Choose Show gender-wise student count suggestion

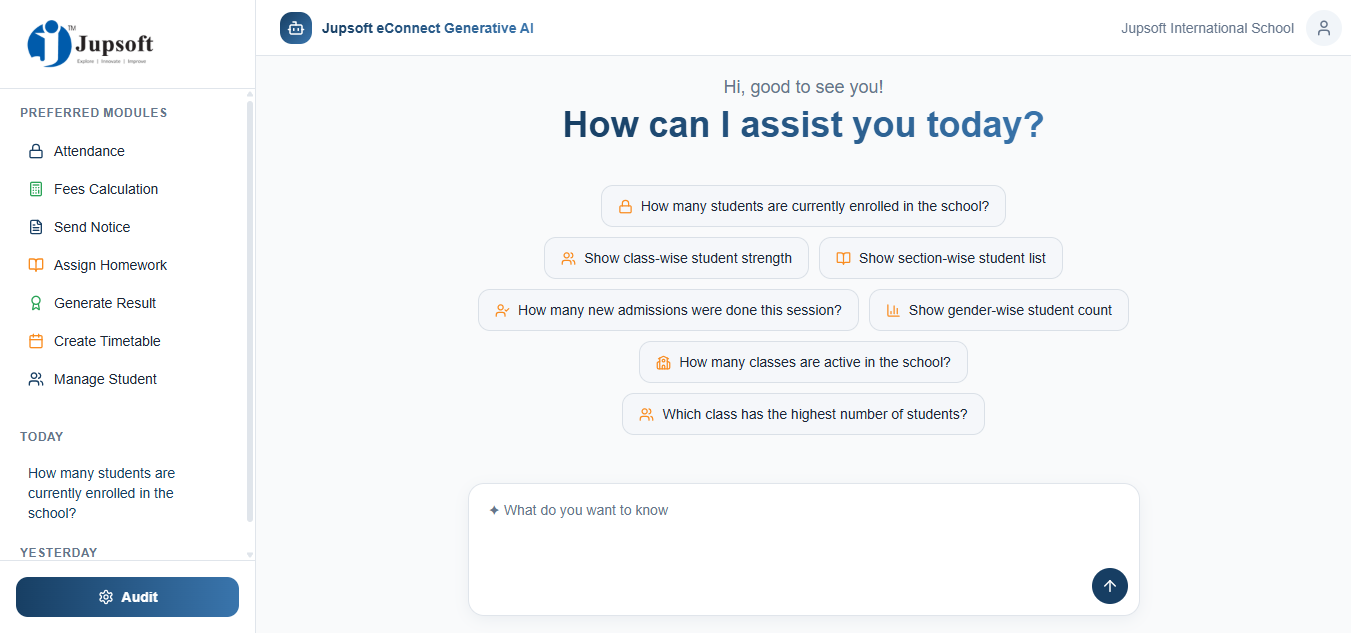tap(998, 310)
